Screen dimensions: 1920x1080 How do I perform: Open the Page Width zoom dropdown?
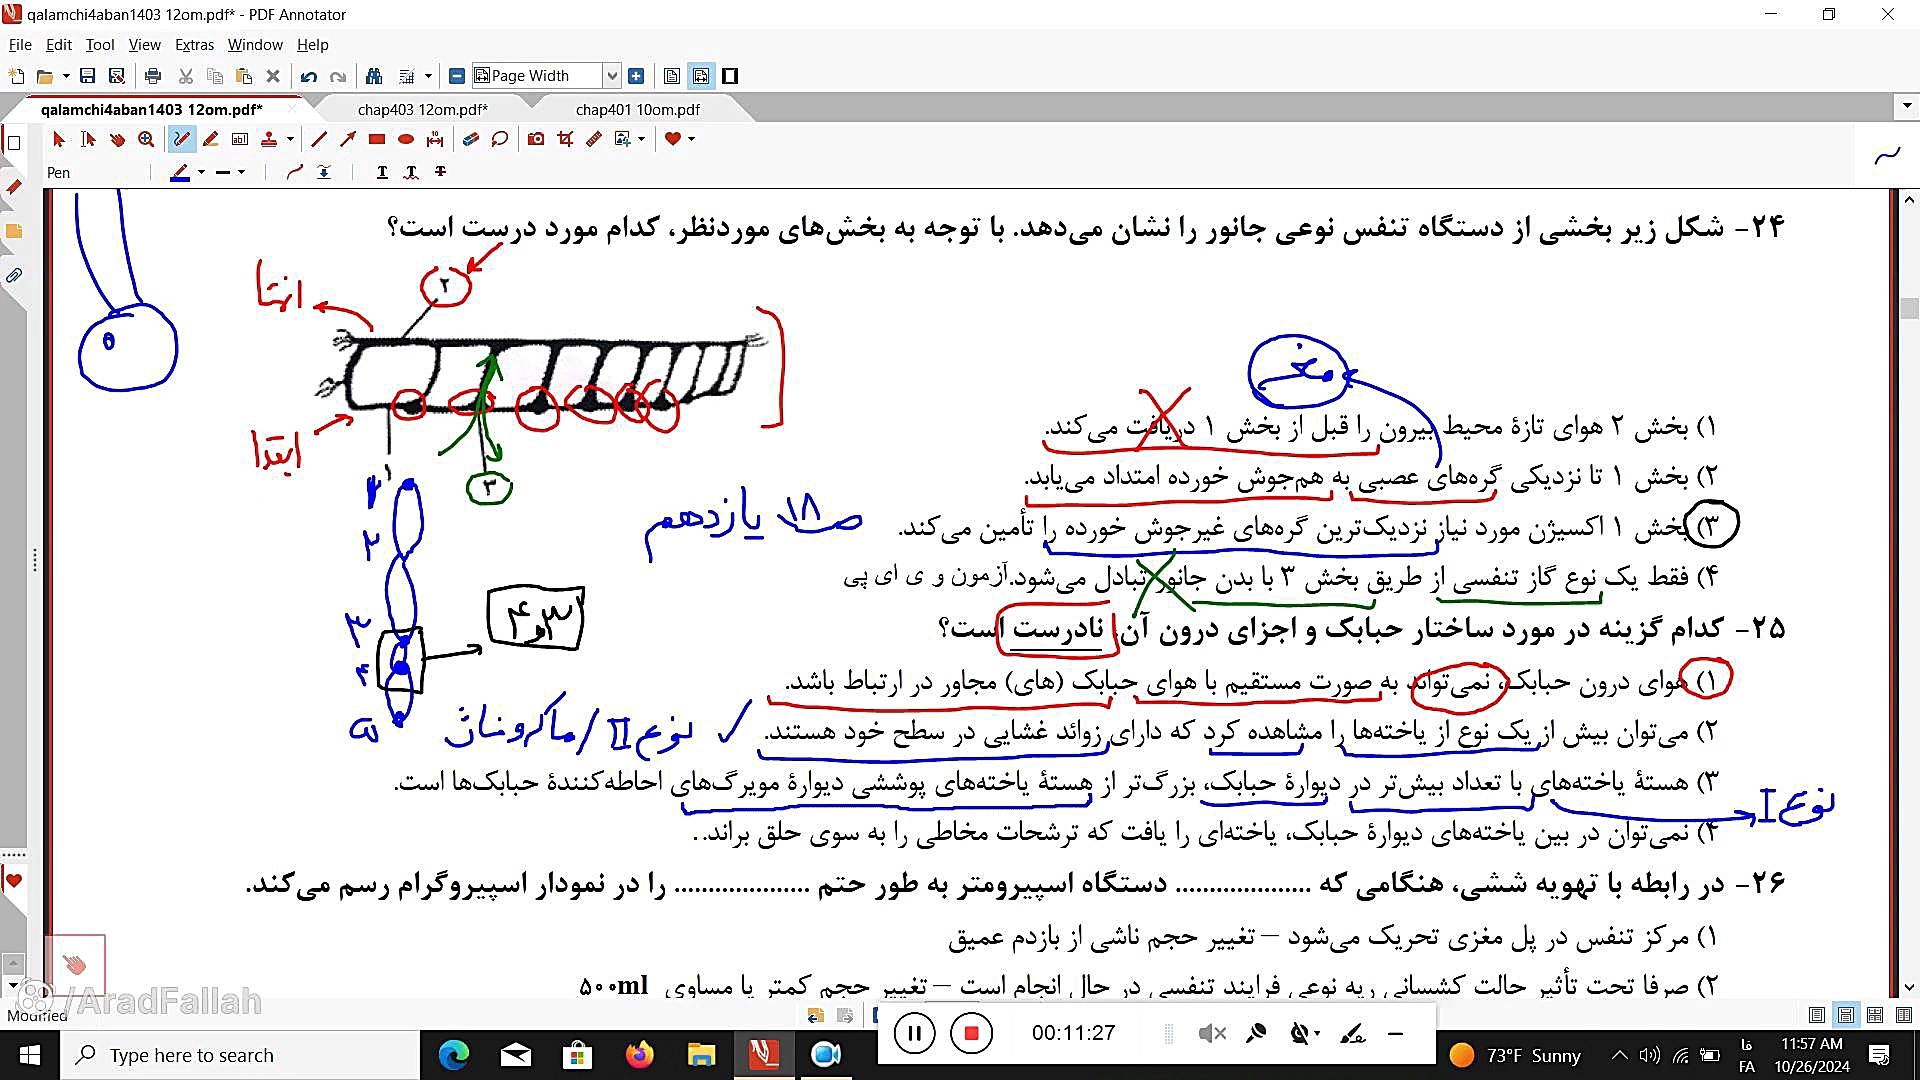click(612, 76)
